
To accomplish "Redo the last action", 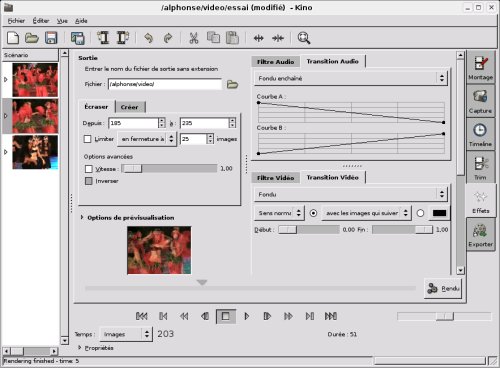I will pyautogui.click(x=168, y=38).
